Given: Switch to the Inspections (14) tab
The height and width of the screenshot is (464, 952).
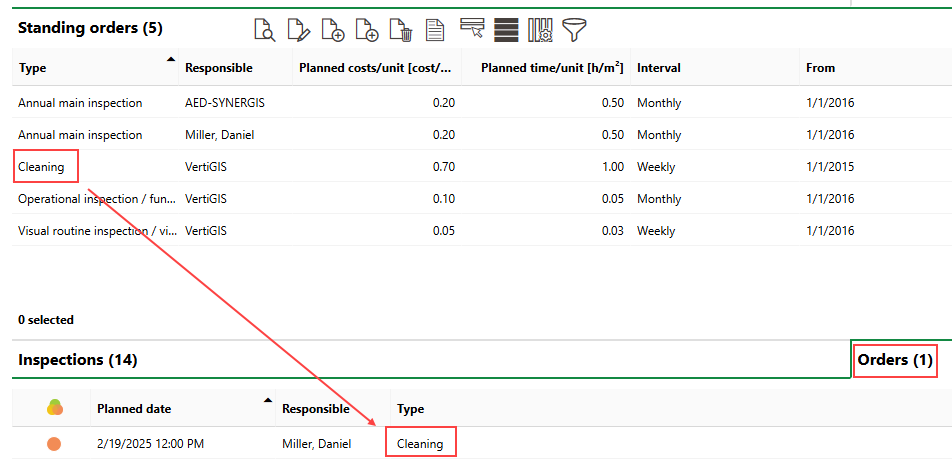Looking at the screenshot, I should [x=78, y=360].
